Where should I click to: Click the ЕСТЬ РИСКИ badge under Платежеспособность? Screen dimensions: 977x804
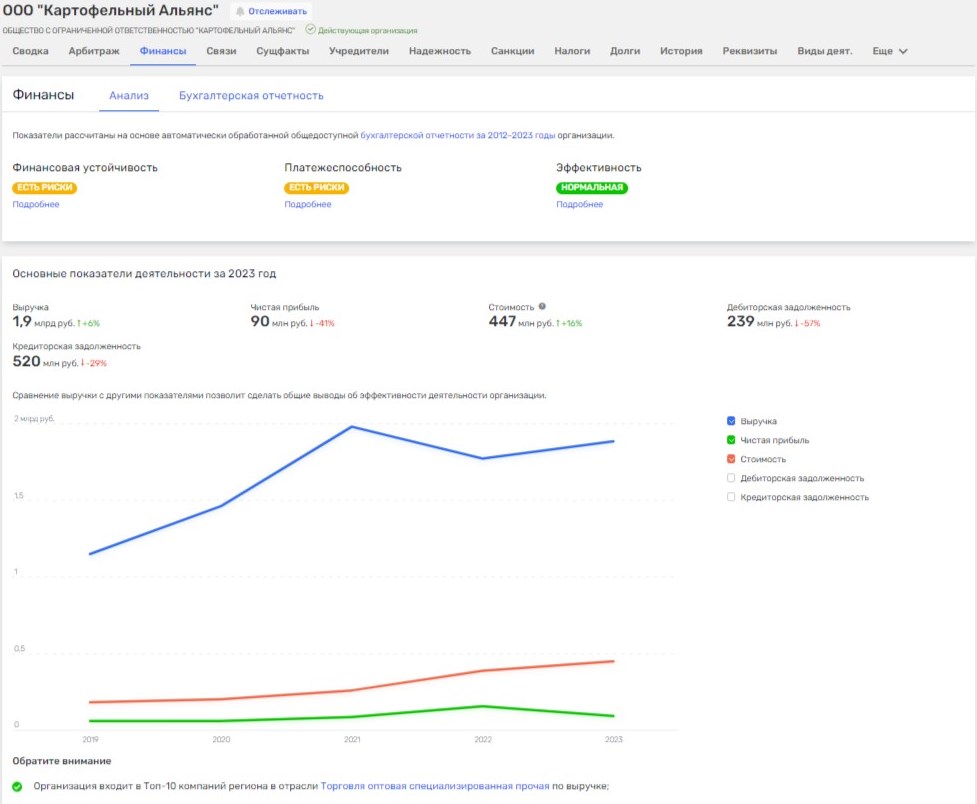coord(317,188)
